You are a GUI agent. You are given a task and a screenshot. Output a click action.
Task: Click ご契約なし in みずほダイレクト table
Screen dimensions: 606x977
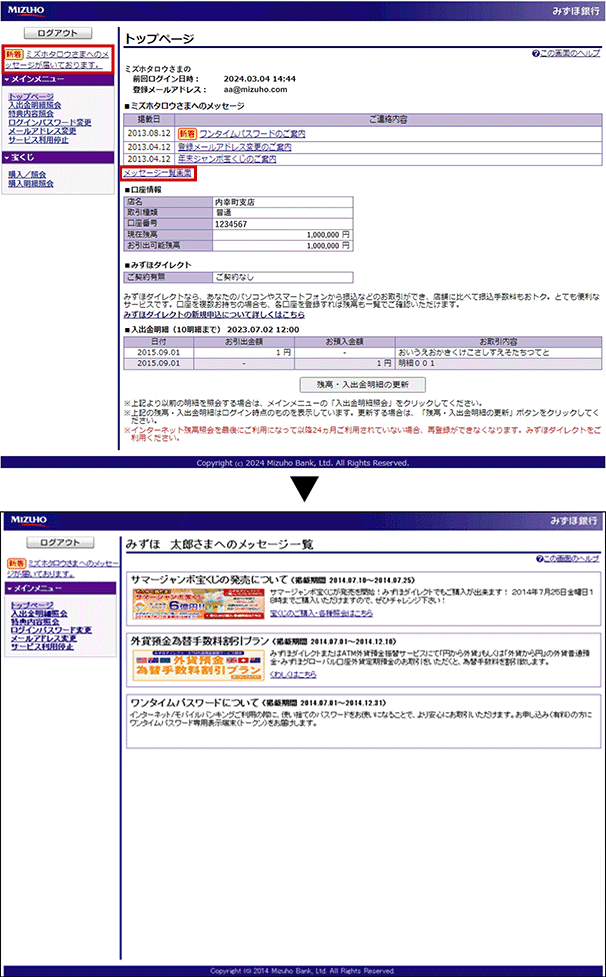coord(235,277)
